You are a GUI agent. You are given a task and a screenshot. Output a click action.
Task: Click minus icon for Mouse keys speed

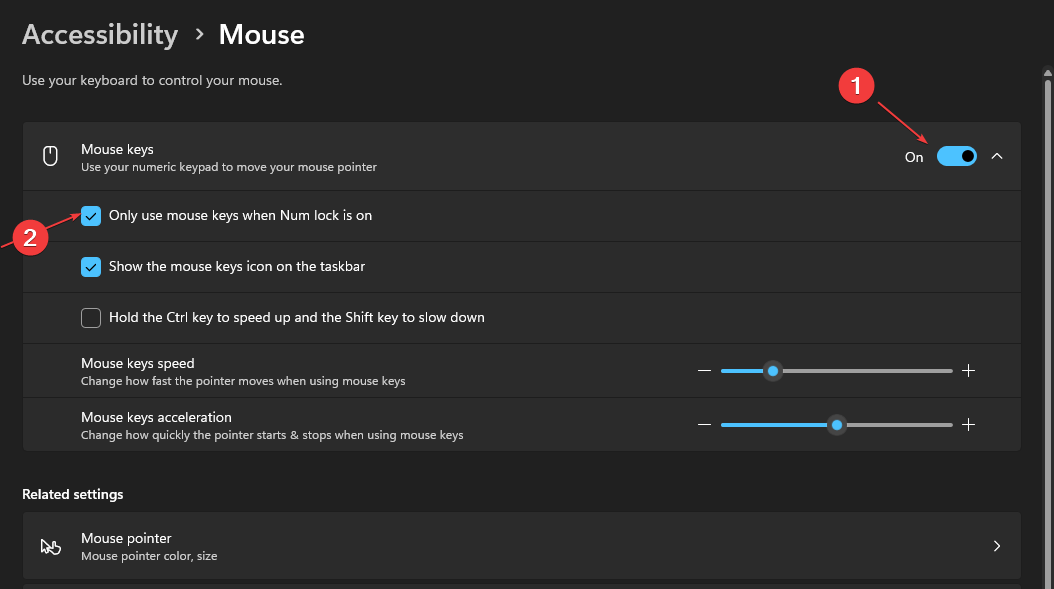[x=704, y=371]
